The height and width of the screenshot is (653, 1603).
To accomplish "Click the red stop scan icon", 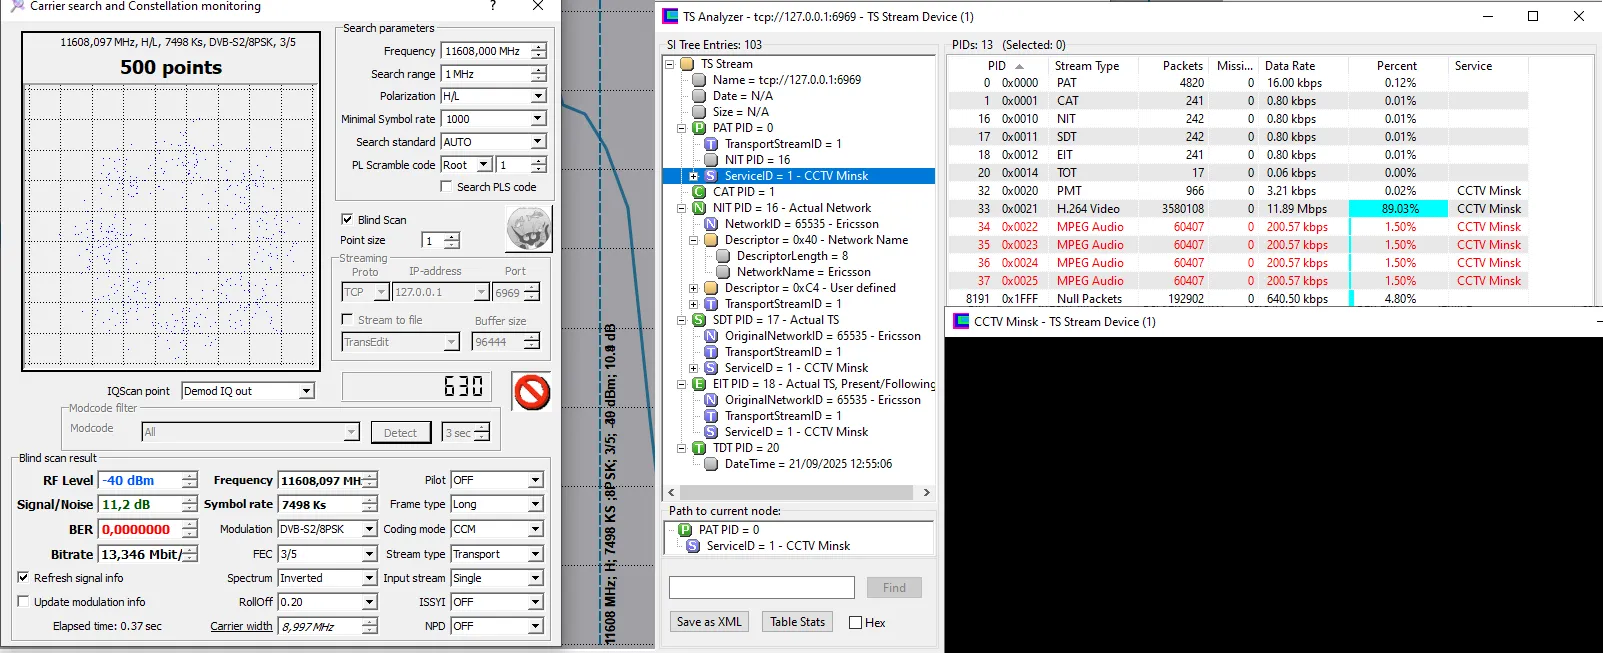I will click(532, 392).
